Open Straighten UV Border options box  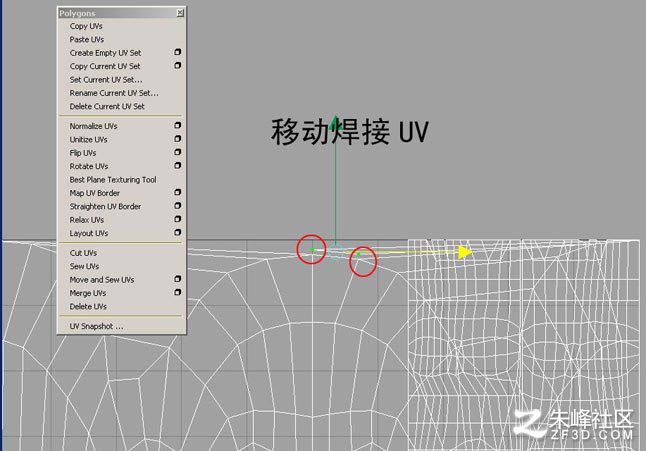click(178, 206)
